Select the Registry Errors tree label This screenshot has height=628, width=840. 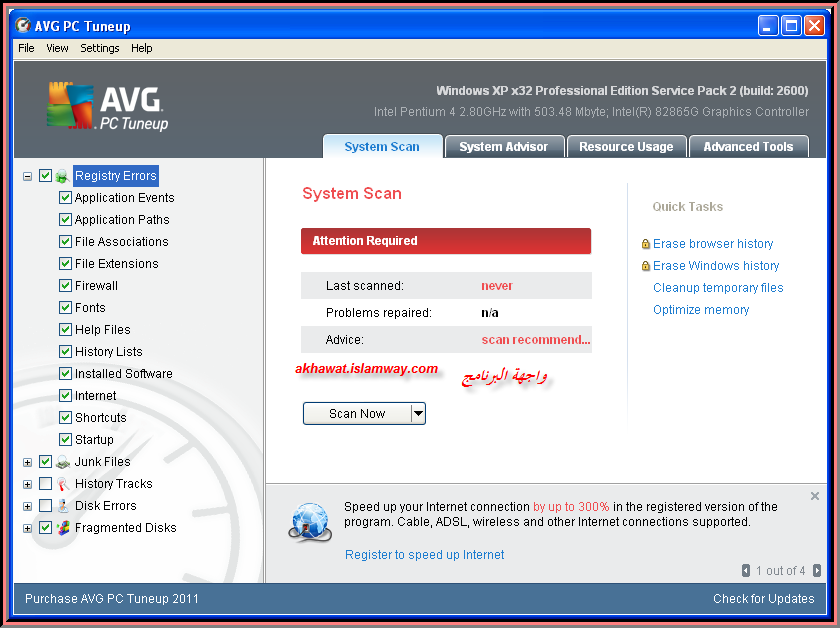coord(116,176)
